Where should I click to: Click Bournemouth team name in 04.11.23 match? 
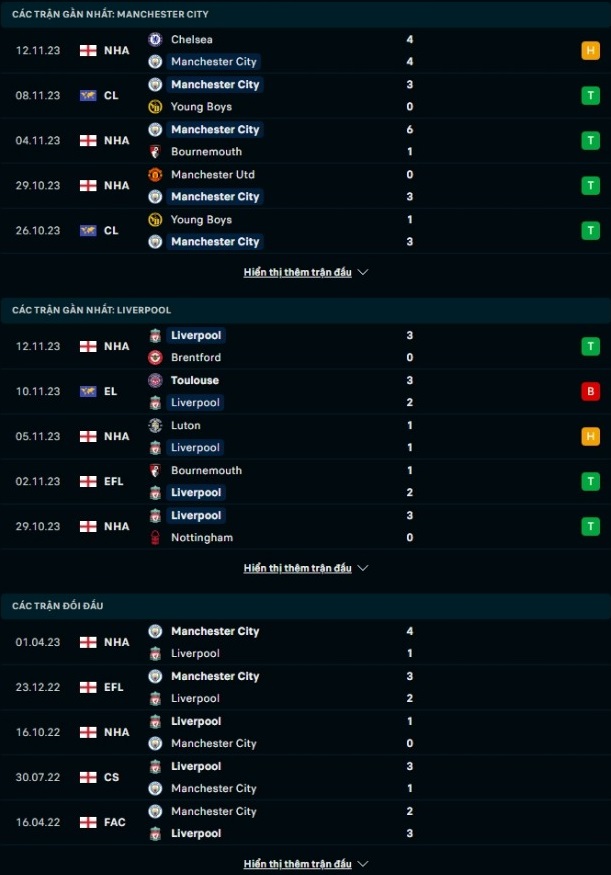(x=206, y=151)
